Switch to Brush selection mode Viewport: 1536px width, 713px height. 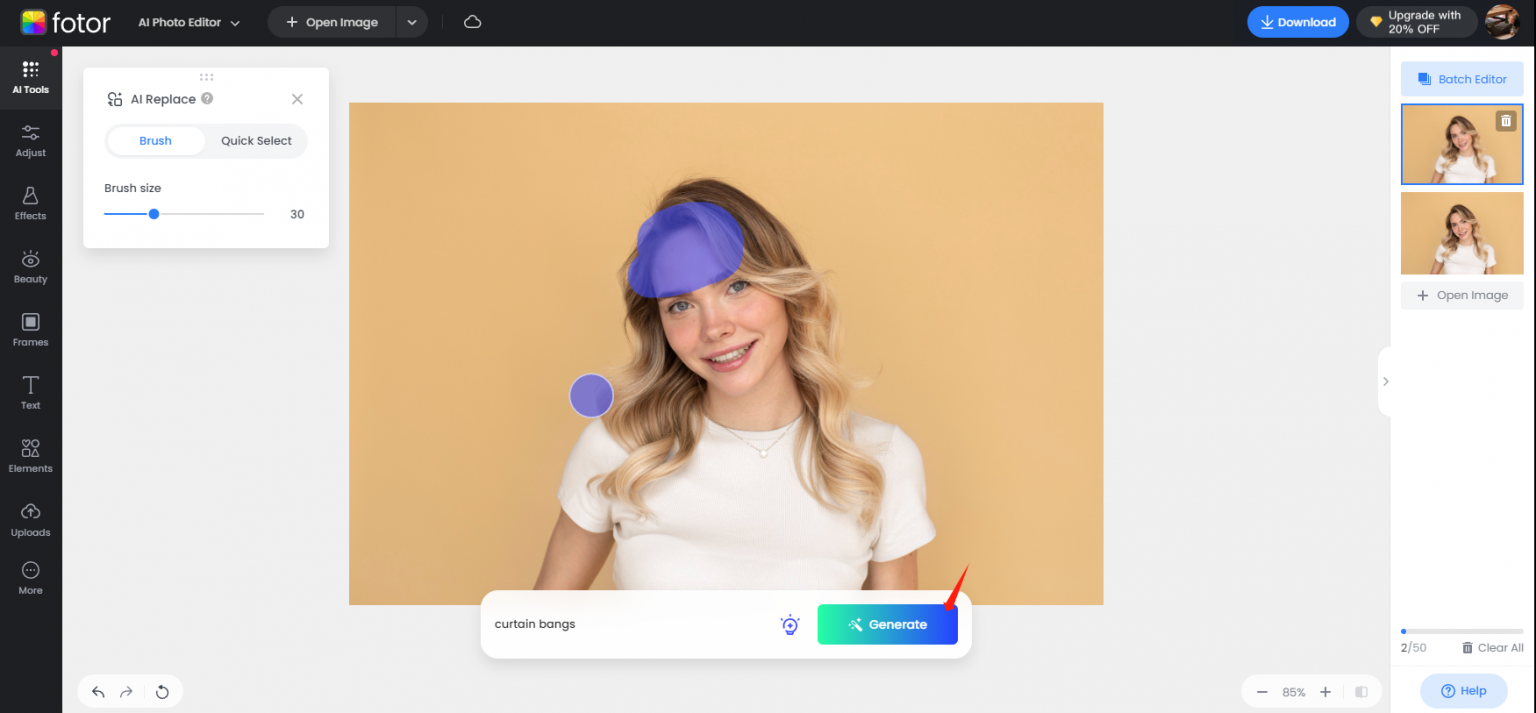pyautogui.click(x=155, y=141)
